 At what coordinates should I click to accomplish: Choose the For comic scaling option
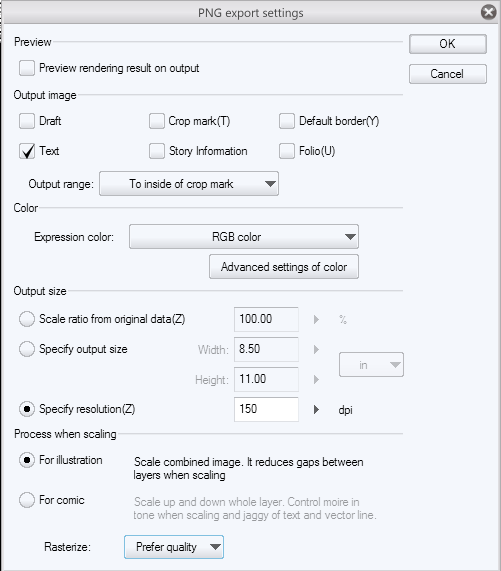[x=27, y=500]
